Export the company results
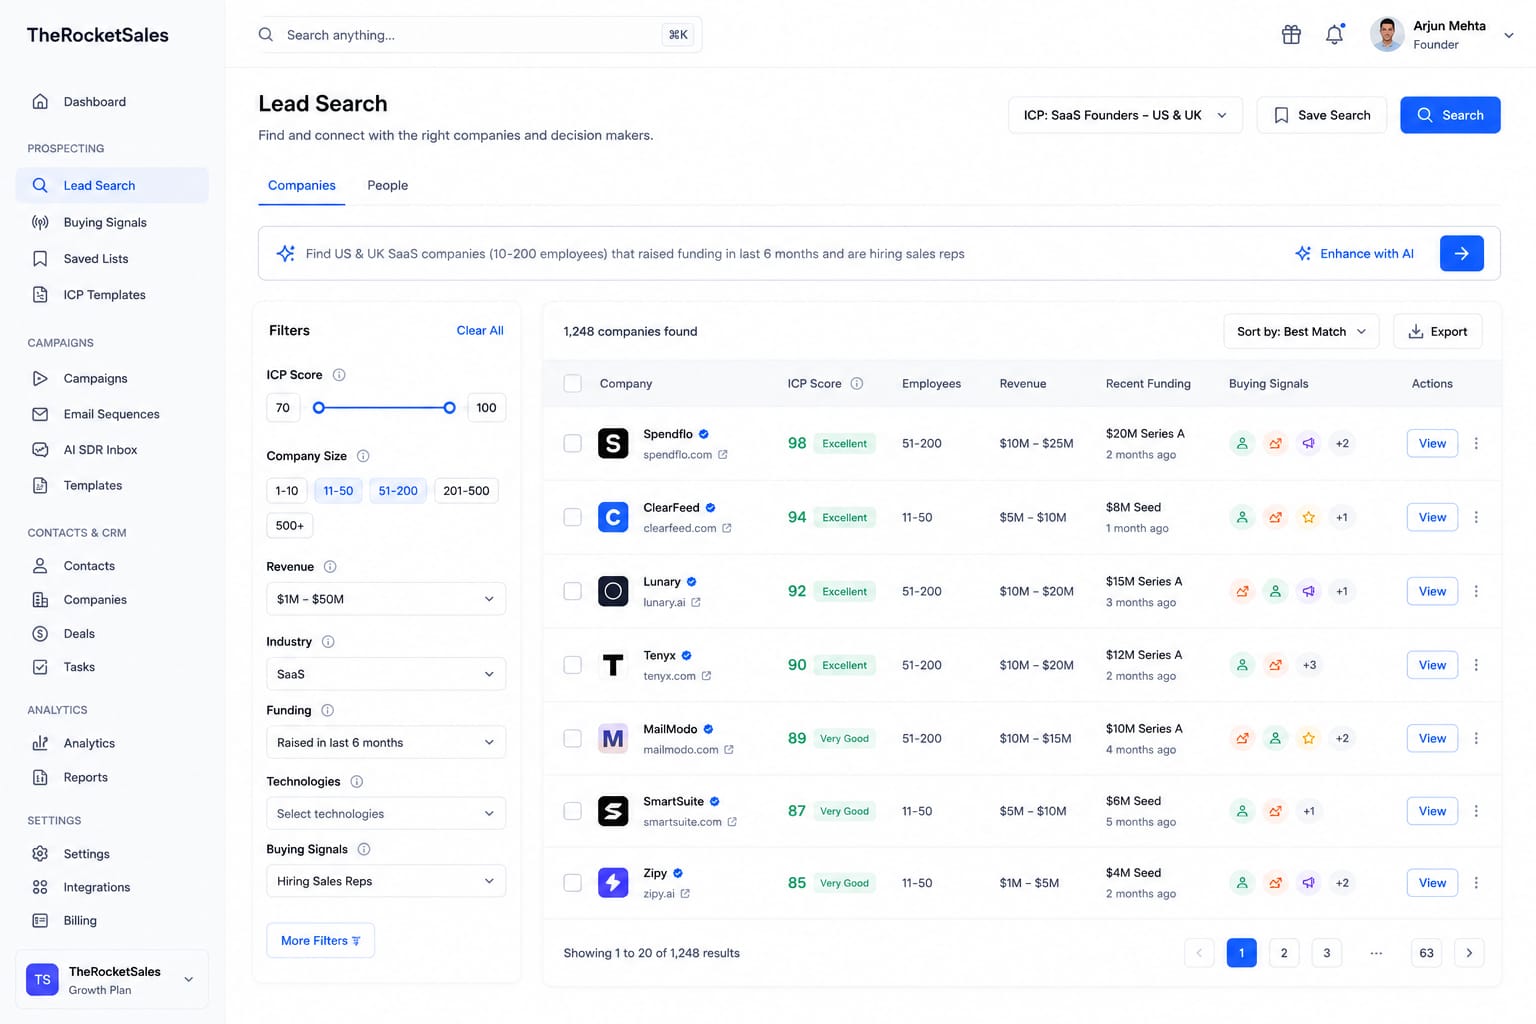The image size is (1536, 1024). point(1438,332)
